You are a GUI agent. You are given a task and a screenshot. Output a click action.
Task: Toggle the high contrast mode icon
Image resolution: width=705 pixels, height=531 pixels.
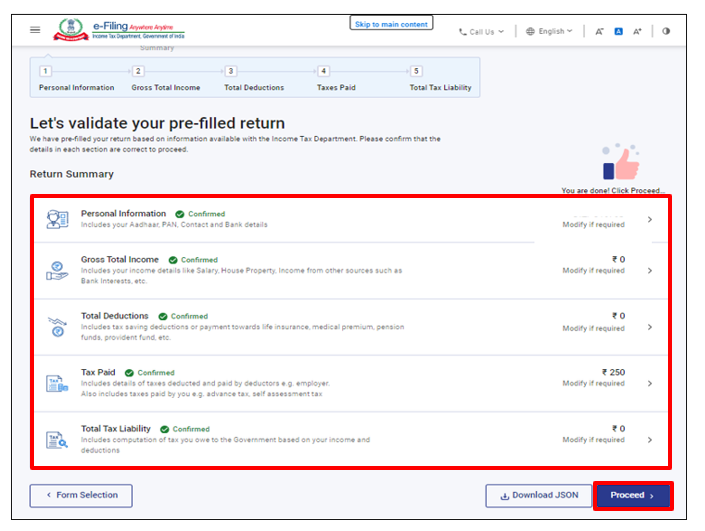point(666,31)
